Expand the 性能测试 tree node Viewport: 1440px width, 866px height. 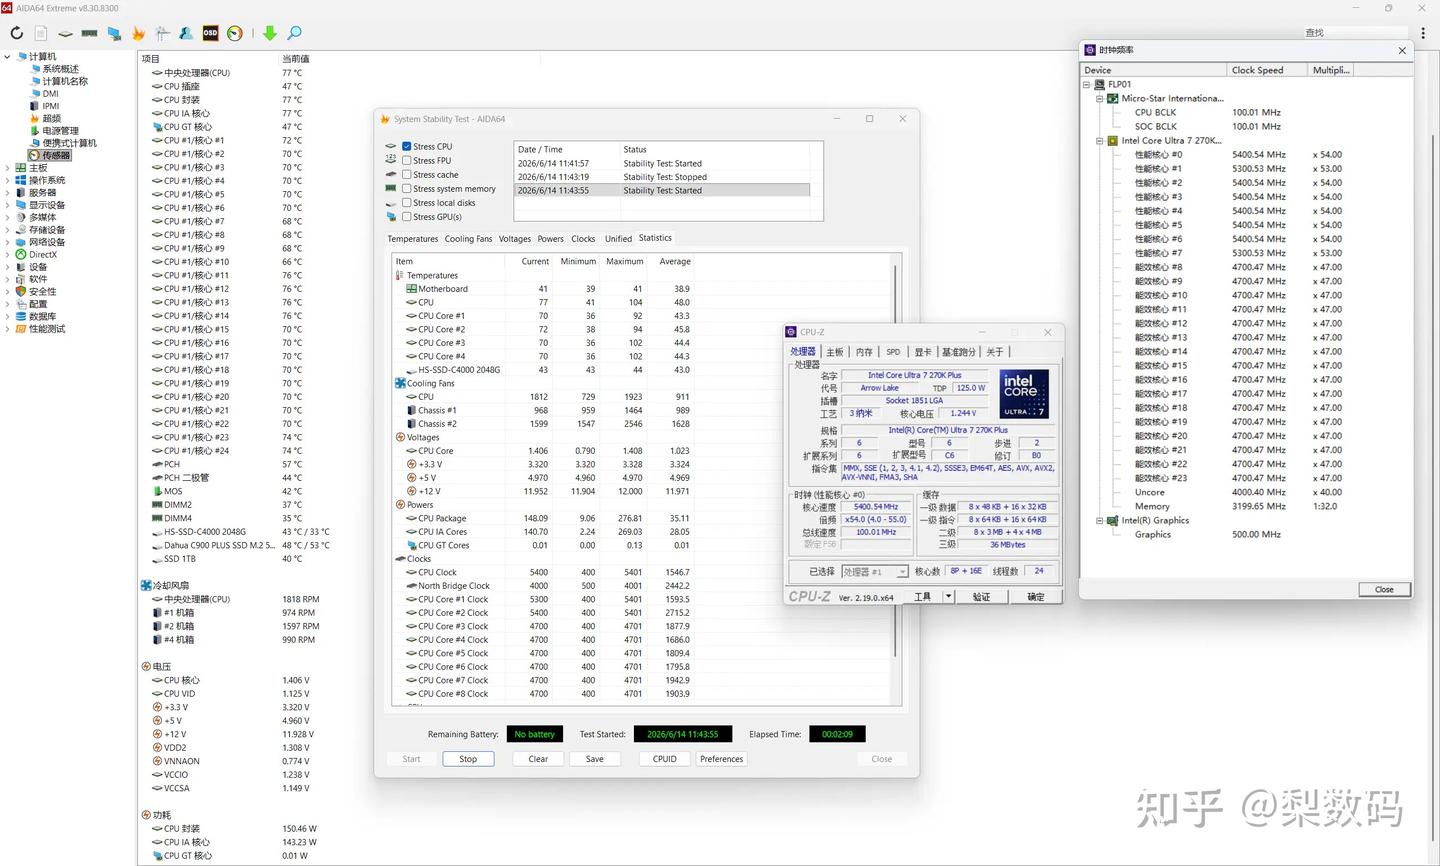(7, 329)
